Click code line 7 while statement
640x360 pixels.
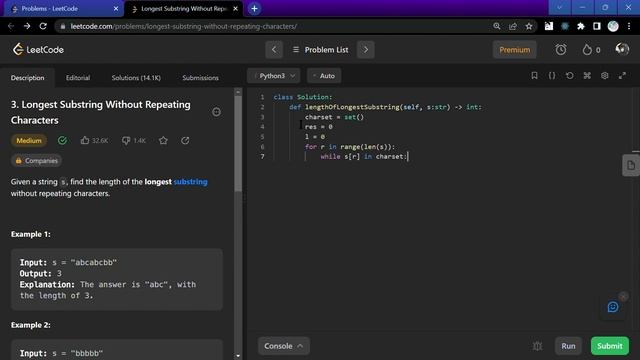tap(363, 156)
